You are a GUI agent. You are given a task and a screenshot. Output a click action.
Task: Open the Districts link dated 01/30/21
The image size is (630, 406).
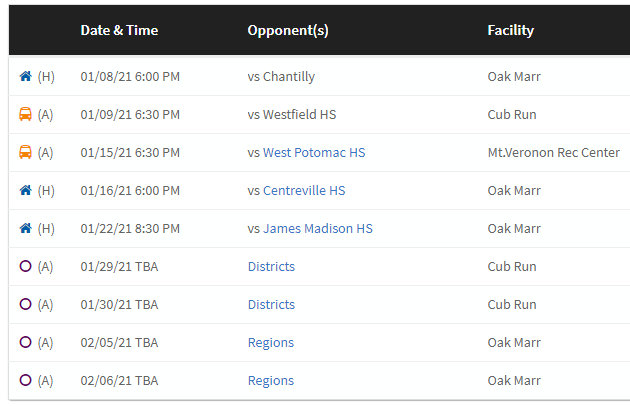click(271, 304)
